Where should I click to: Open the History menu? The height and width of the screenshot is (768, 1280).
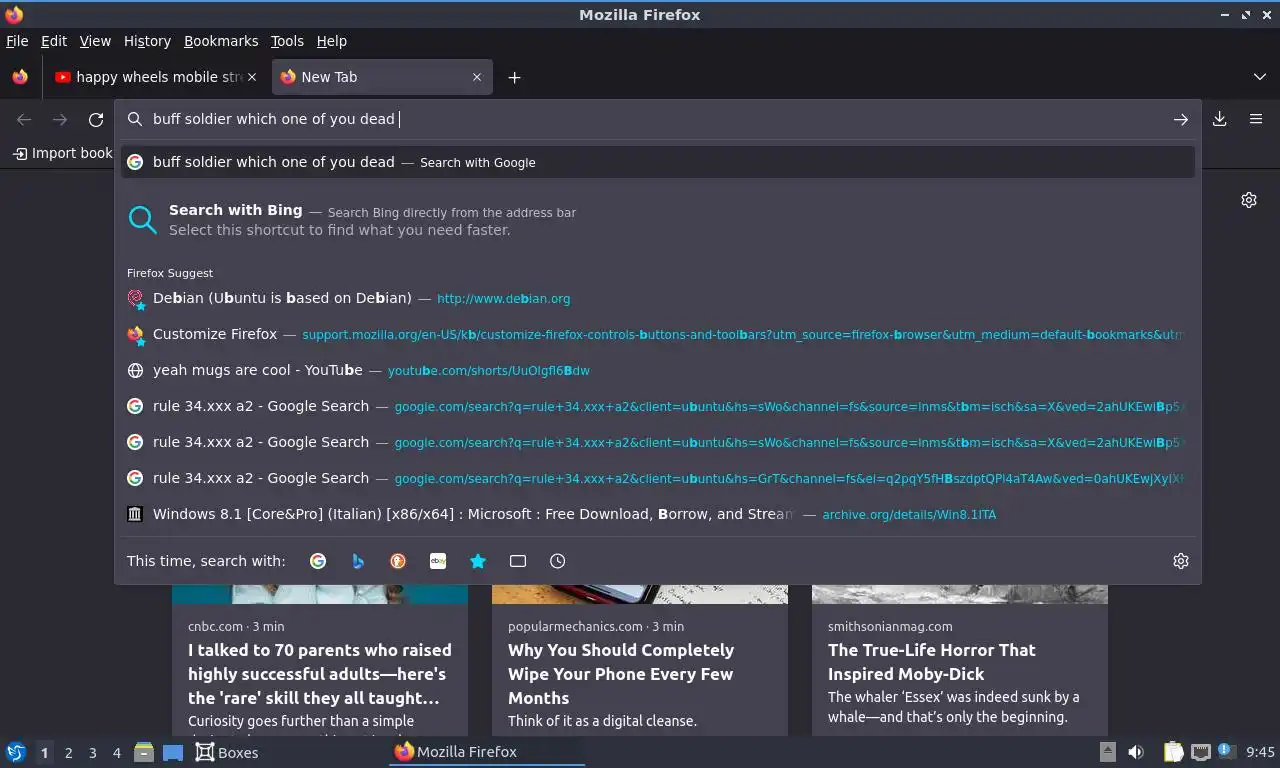point(147,41)
